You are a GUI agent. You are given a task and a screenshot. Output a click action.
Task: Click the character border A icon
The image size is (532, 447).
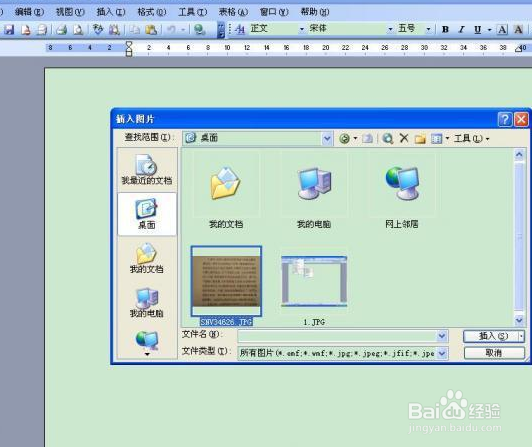pos(502,30)
